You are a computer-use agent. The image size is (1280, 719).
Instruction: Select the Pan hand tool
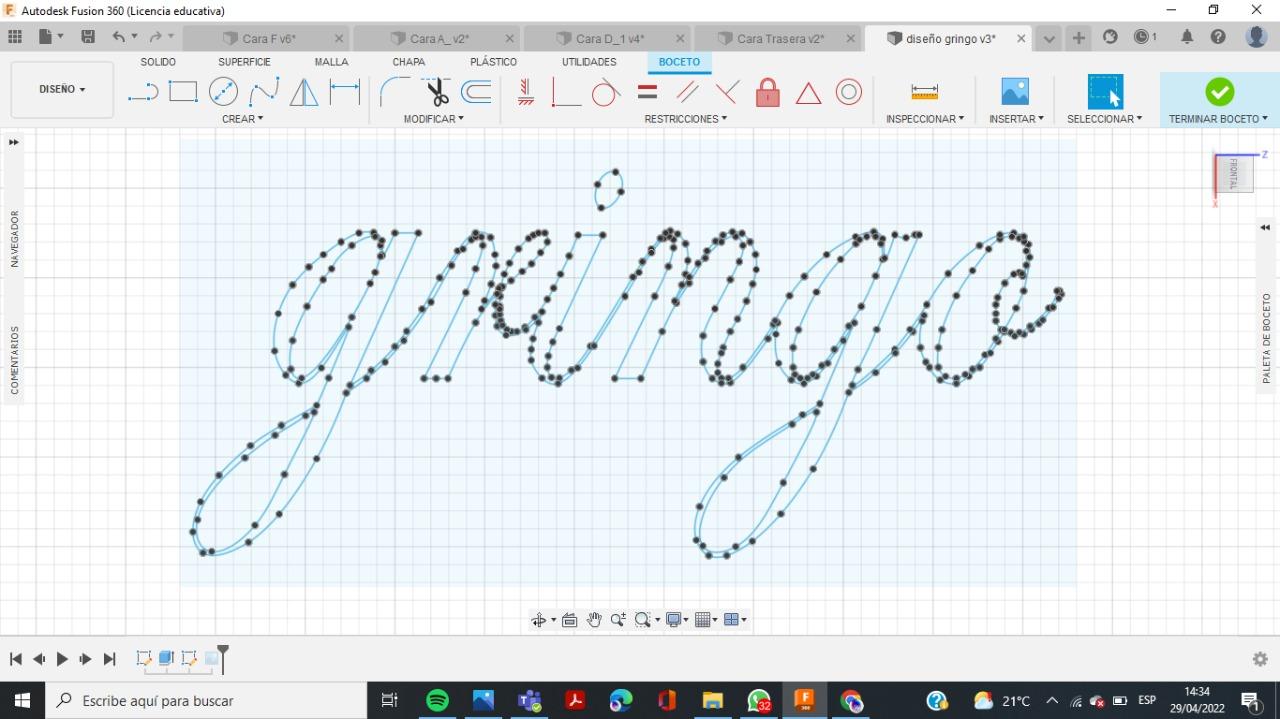click(594, 620)
